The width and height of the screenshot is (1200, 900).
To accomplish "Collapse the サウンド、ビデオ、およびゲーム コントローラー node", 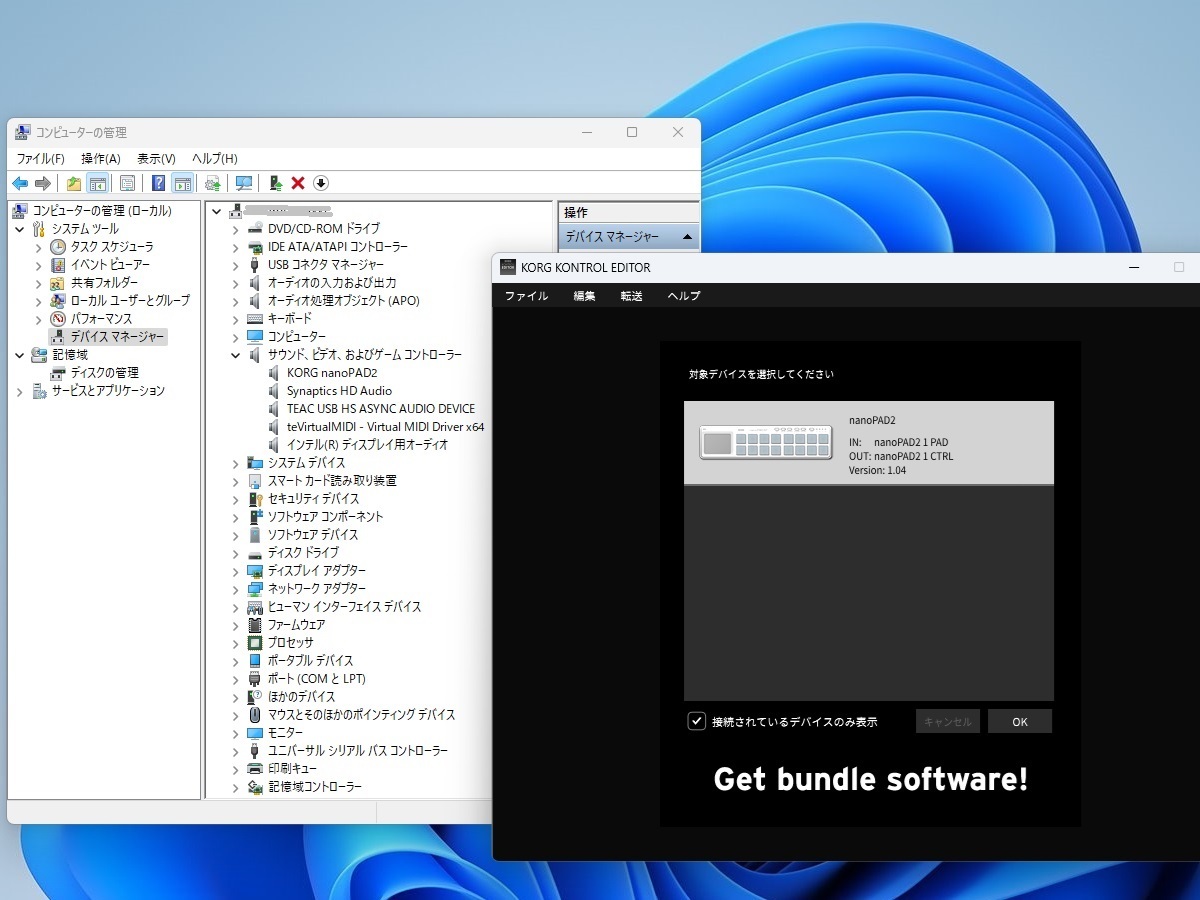I will (236, 355).
